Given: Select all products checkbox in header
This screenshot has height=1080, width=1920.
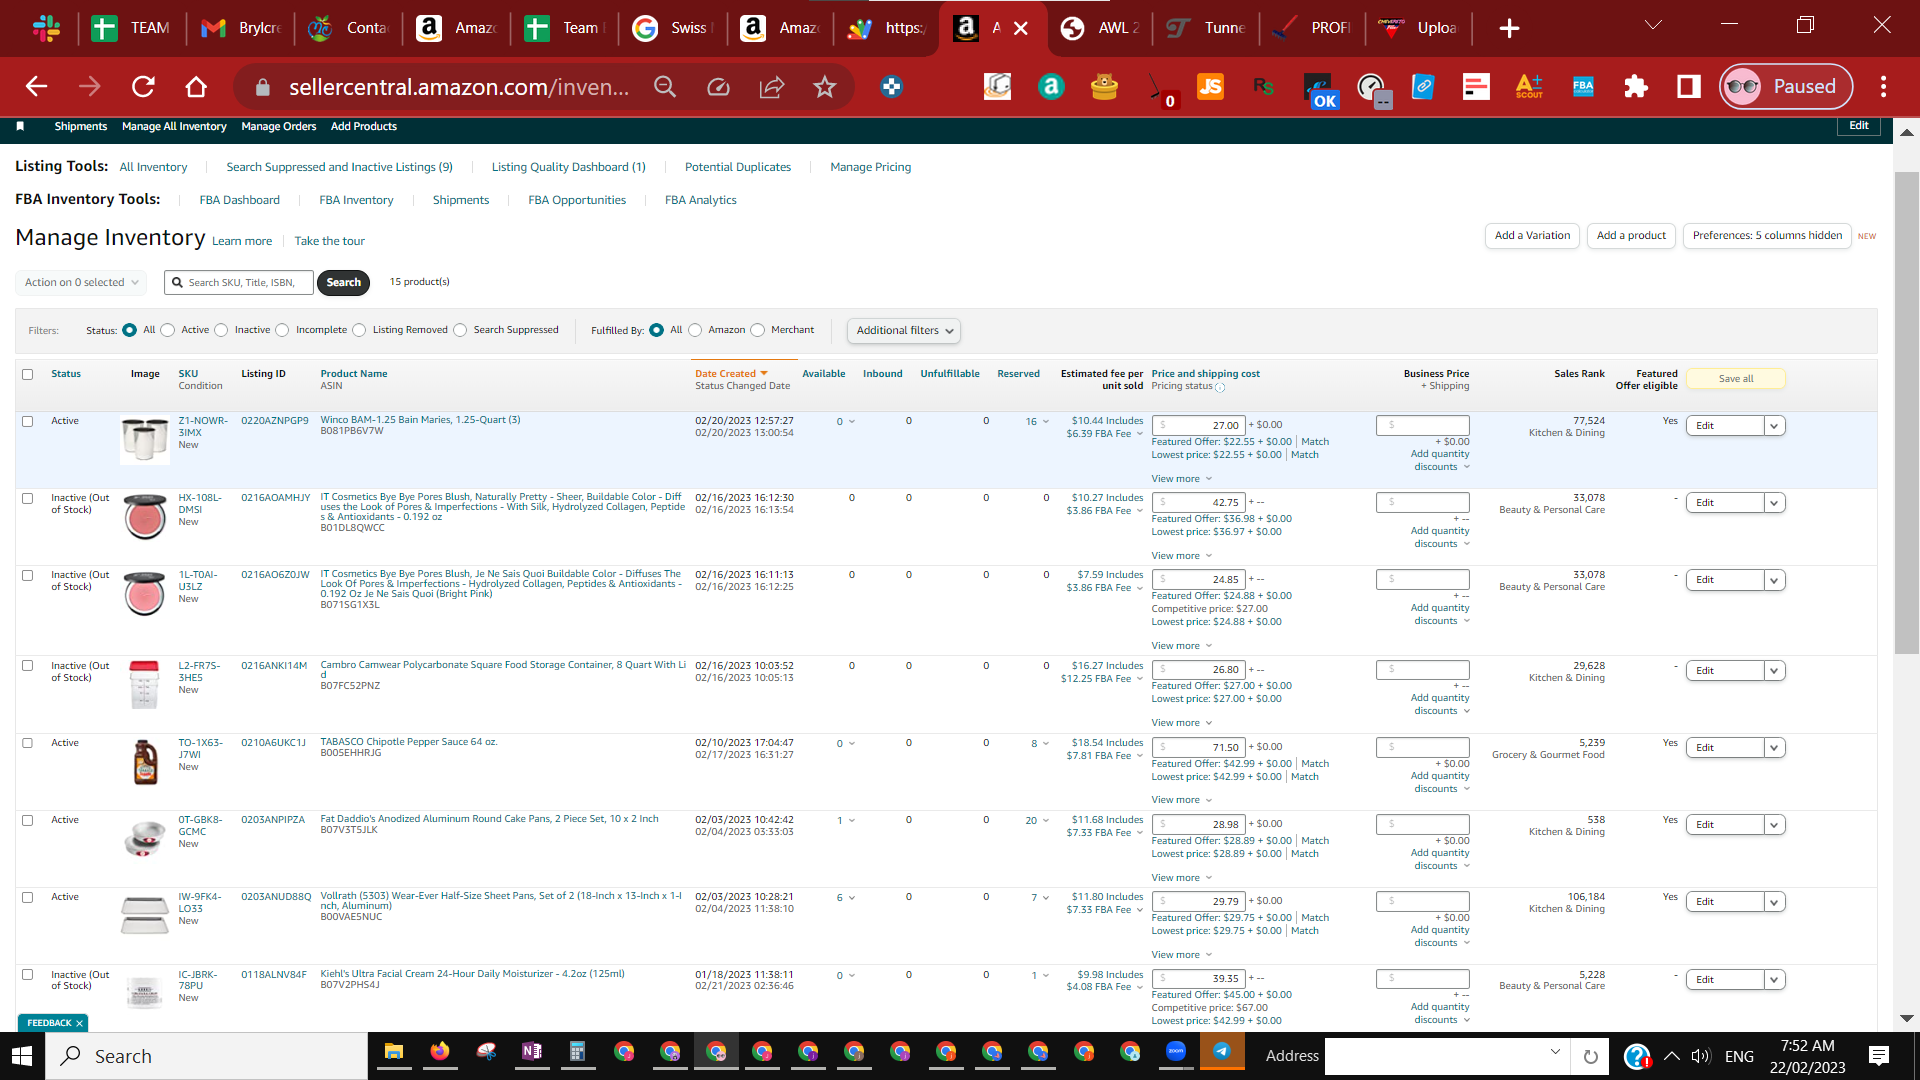Looking at the screenshot, I should pos(28,374).
